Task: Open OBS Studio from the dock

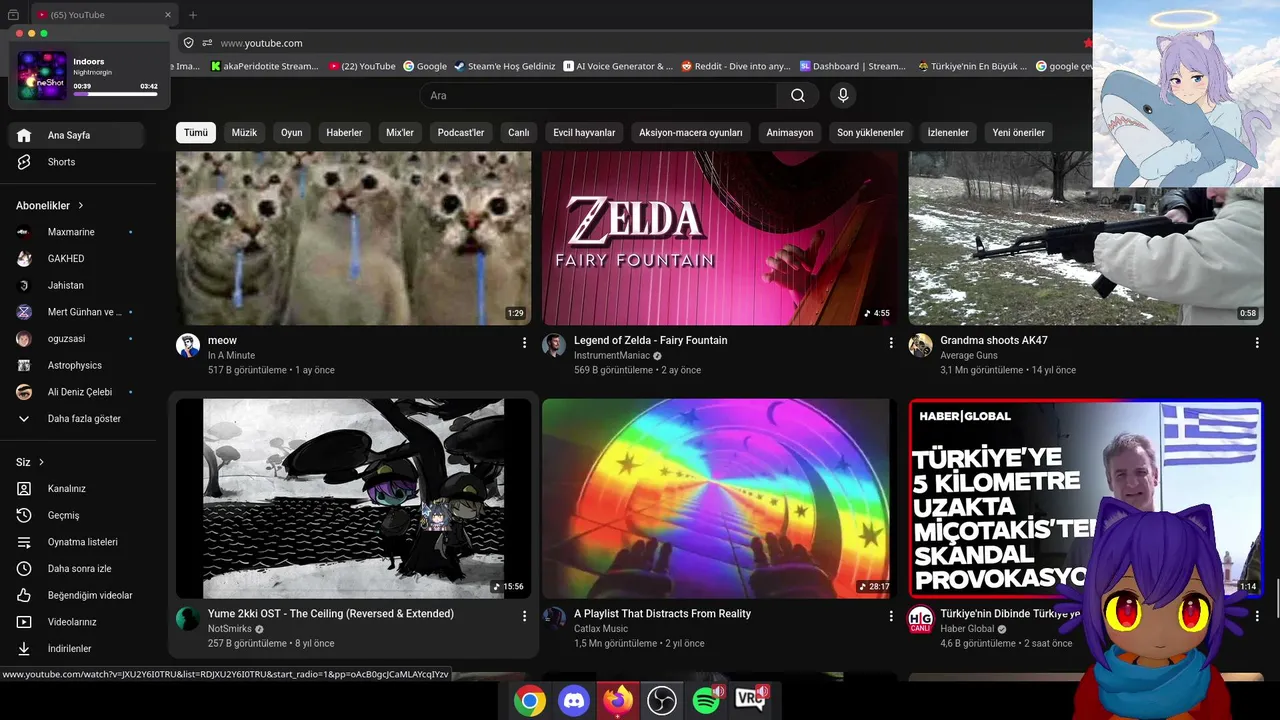Action: click(662, 701)
